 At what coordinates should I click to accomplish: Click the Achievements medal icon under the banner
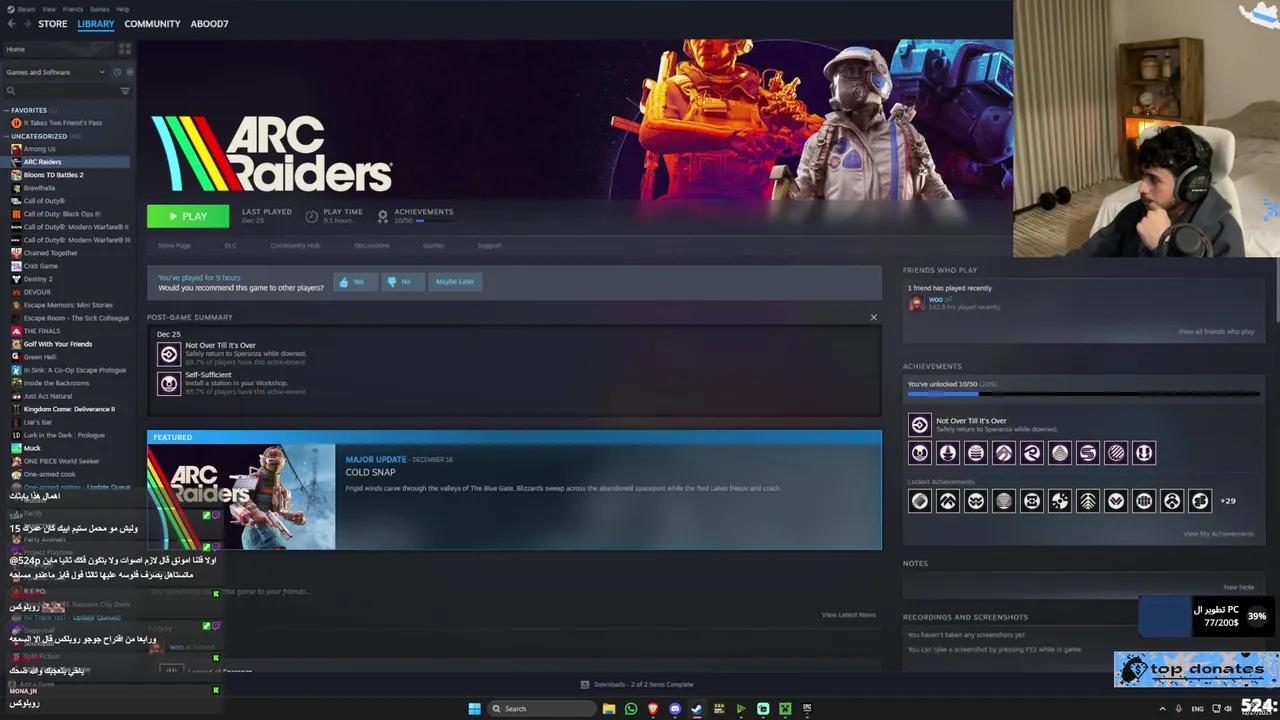click(382, 216)
